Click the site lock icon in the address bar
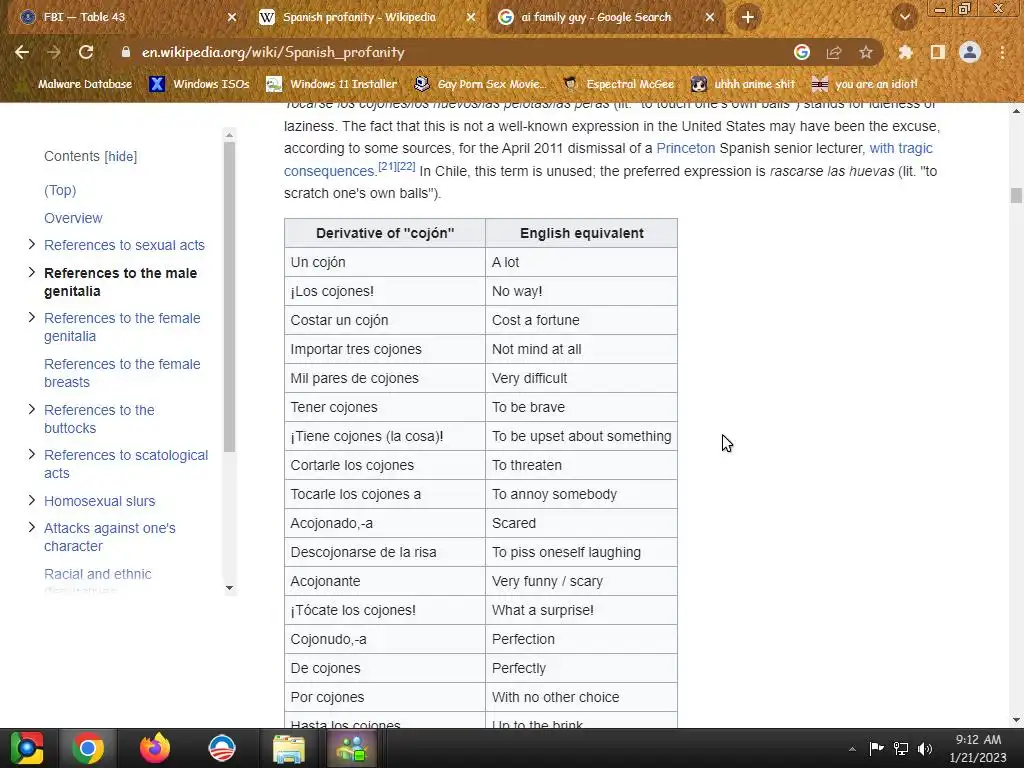 (x=125, y=52)
